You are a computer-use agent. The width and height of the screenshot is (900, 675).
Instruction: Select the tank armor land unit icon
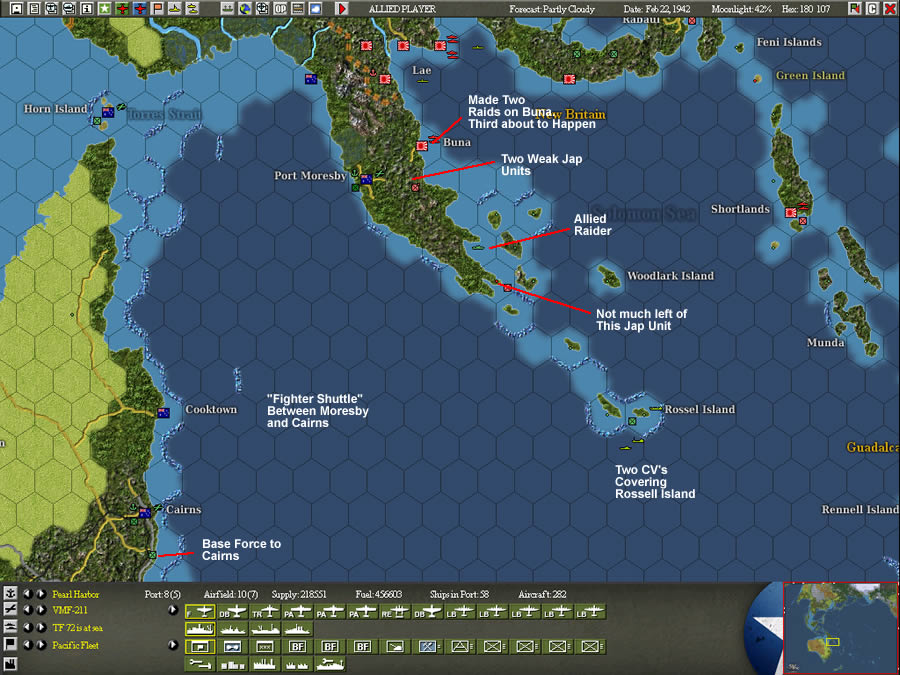(395, 646)
